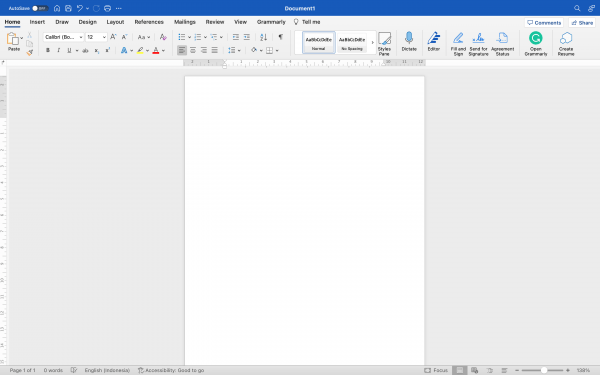The width and height of the screenshot is (600, 375).
Task: Switch to the Layout tab
Action: [115, 22]
